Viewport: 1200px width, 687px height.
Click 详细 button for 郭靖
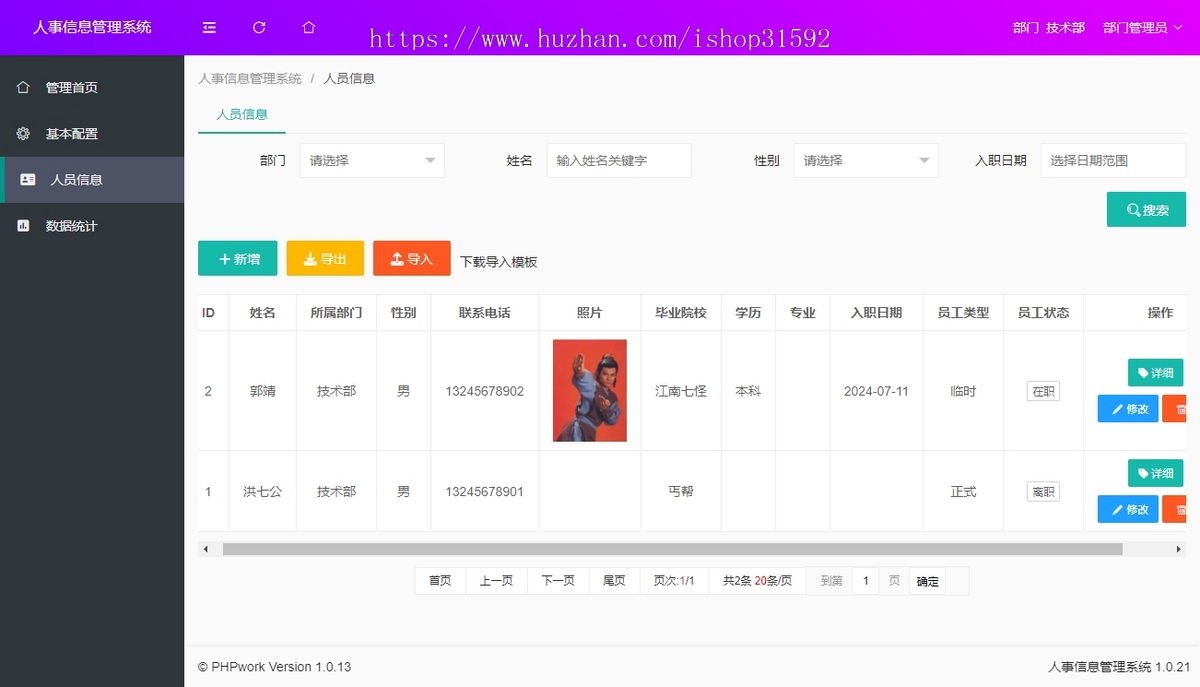(1155, 373)
